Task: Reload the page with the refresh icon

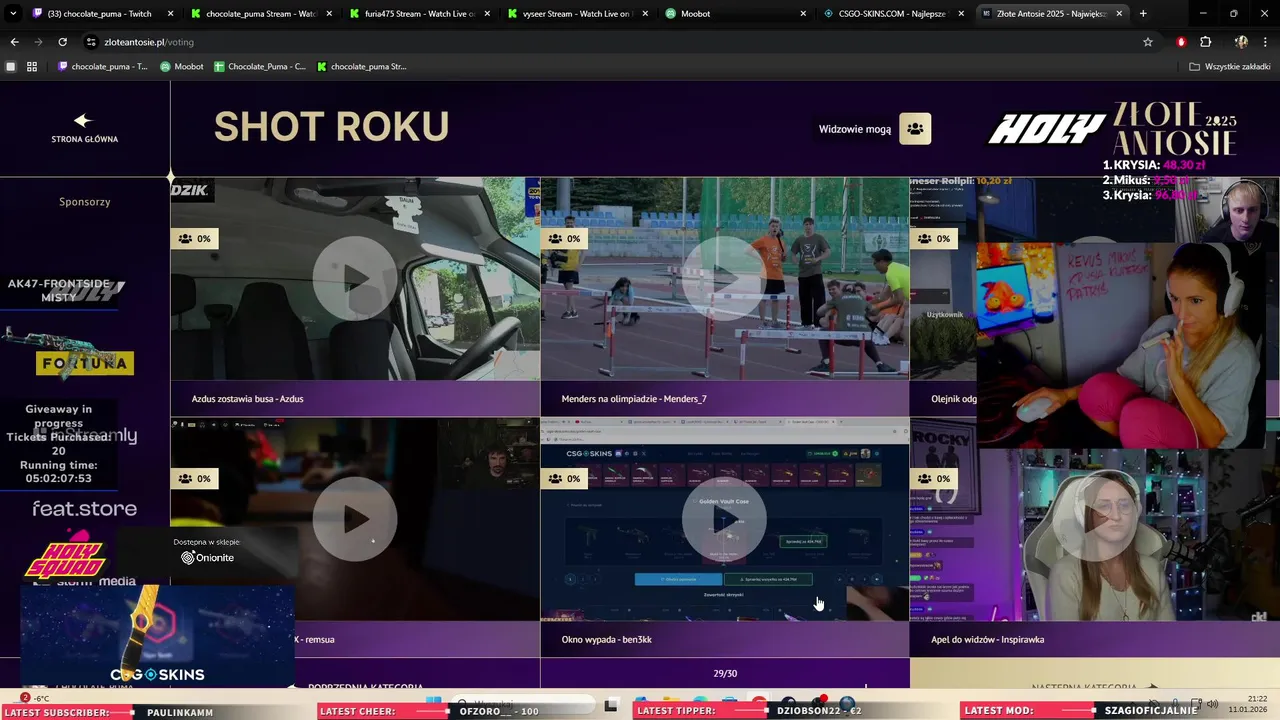Action: tap(62, 42)
